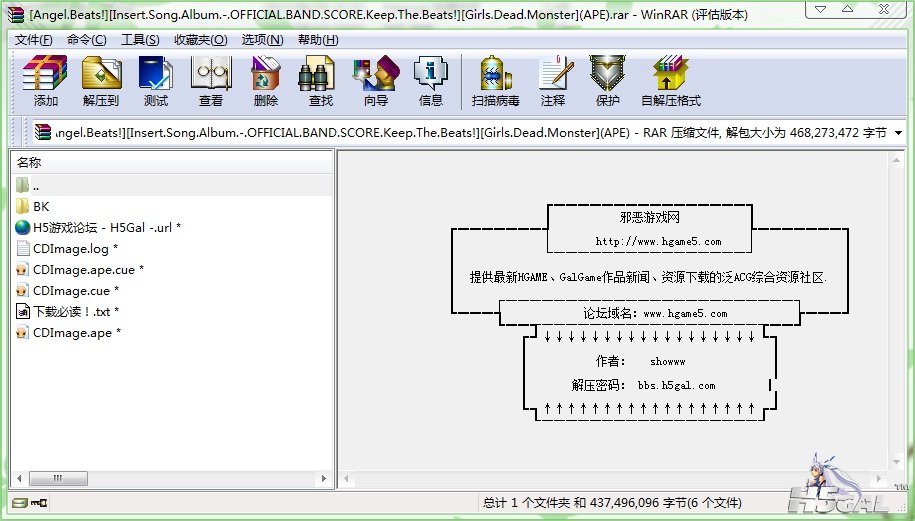Click the 下载必读！.txt file icon
Screen dimensions: 915x521
pyautogui.click(x=23, y=312)
